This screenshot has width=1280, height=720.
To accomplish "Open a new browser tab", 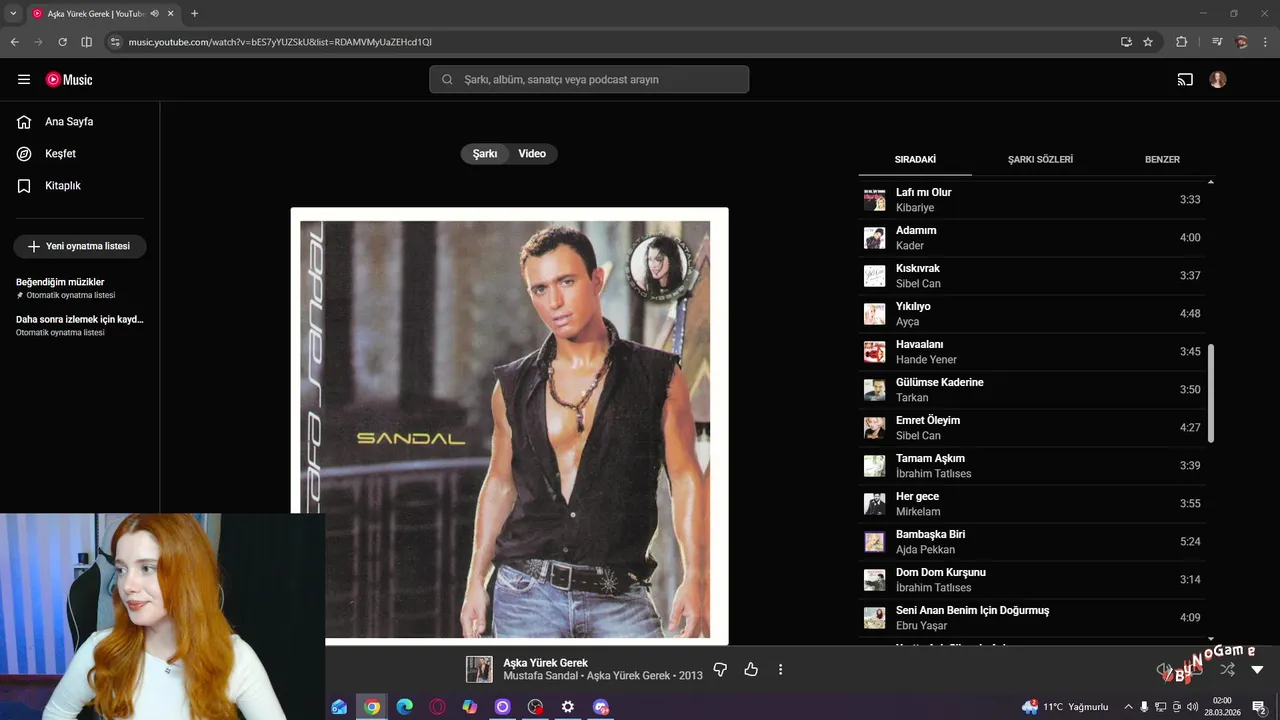I will tap(194, 14).
